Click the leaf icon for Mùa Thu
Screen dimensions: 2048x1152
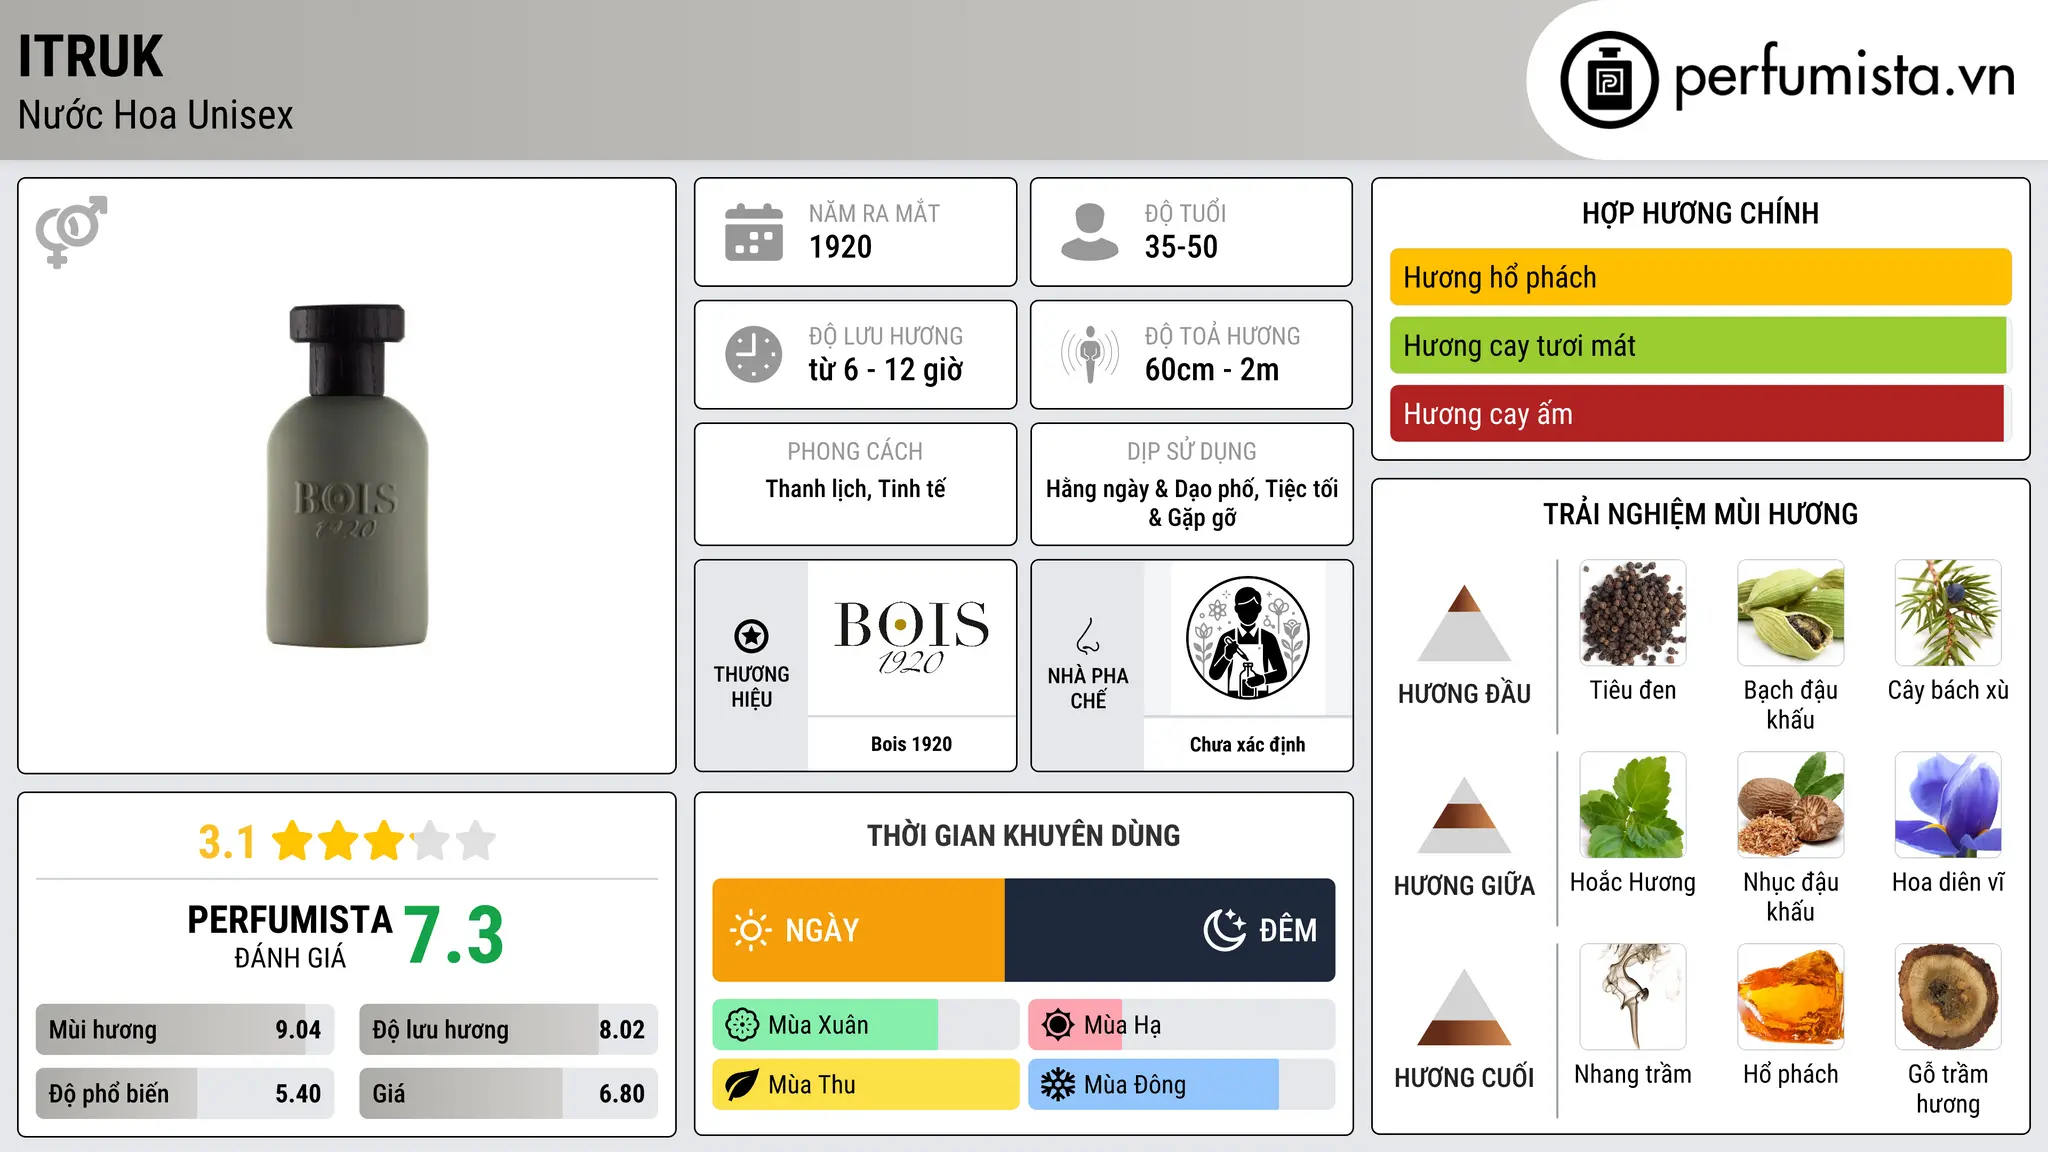coord(742,1085)
